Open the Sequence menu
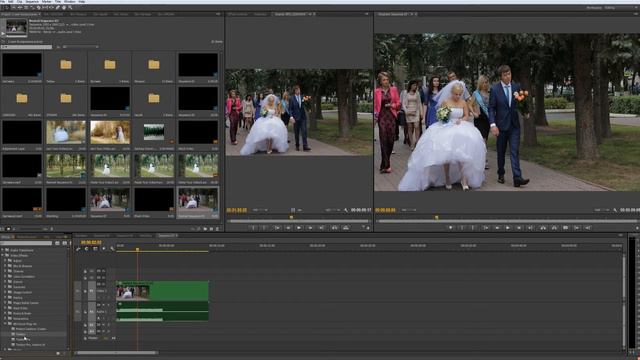The width and height of the screenshot is (640, 360). pos(32,2)
